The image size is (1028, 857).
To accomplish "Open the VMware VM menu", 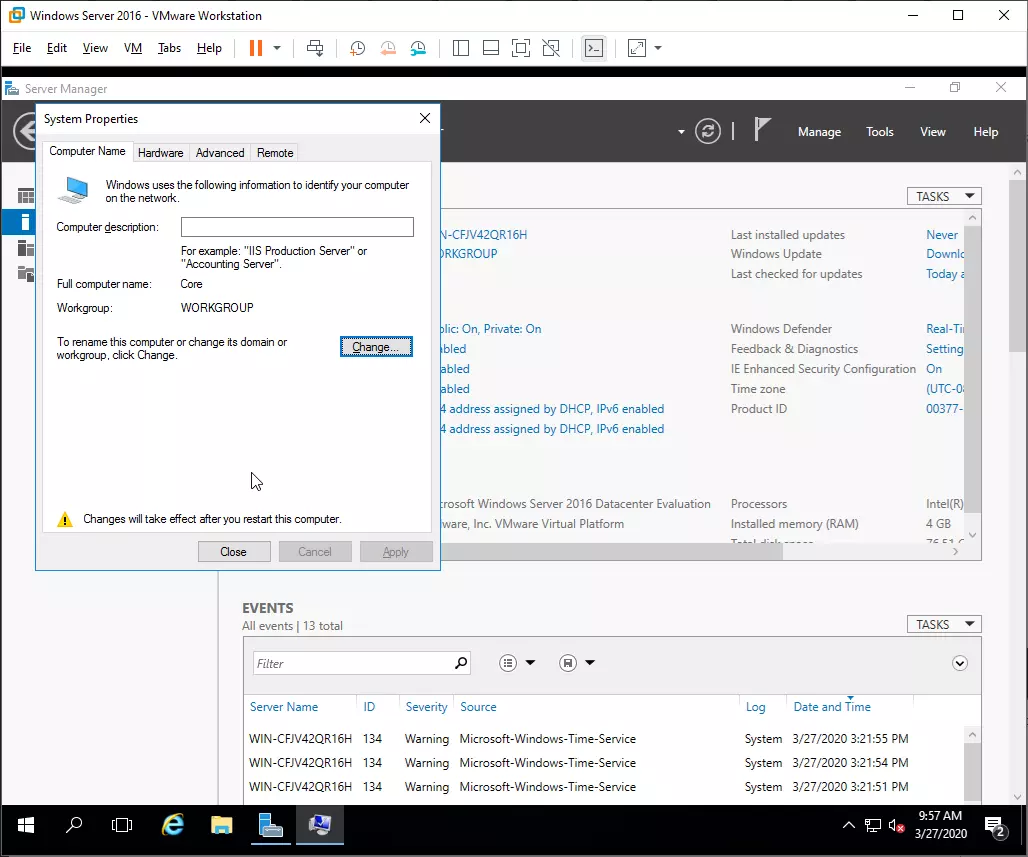I will [133, 48].
